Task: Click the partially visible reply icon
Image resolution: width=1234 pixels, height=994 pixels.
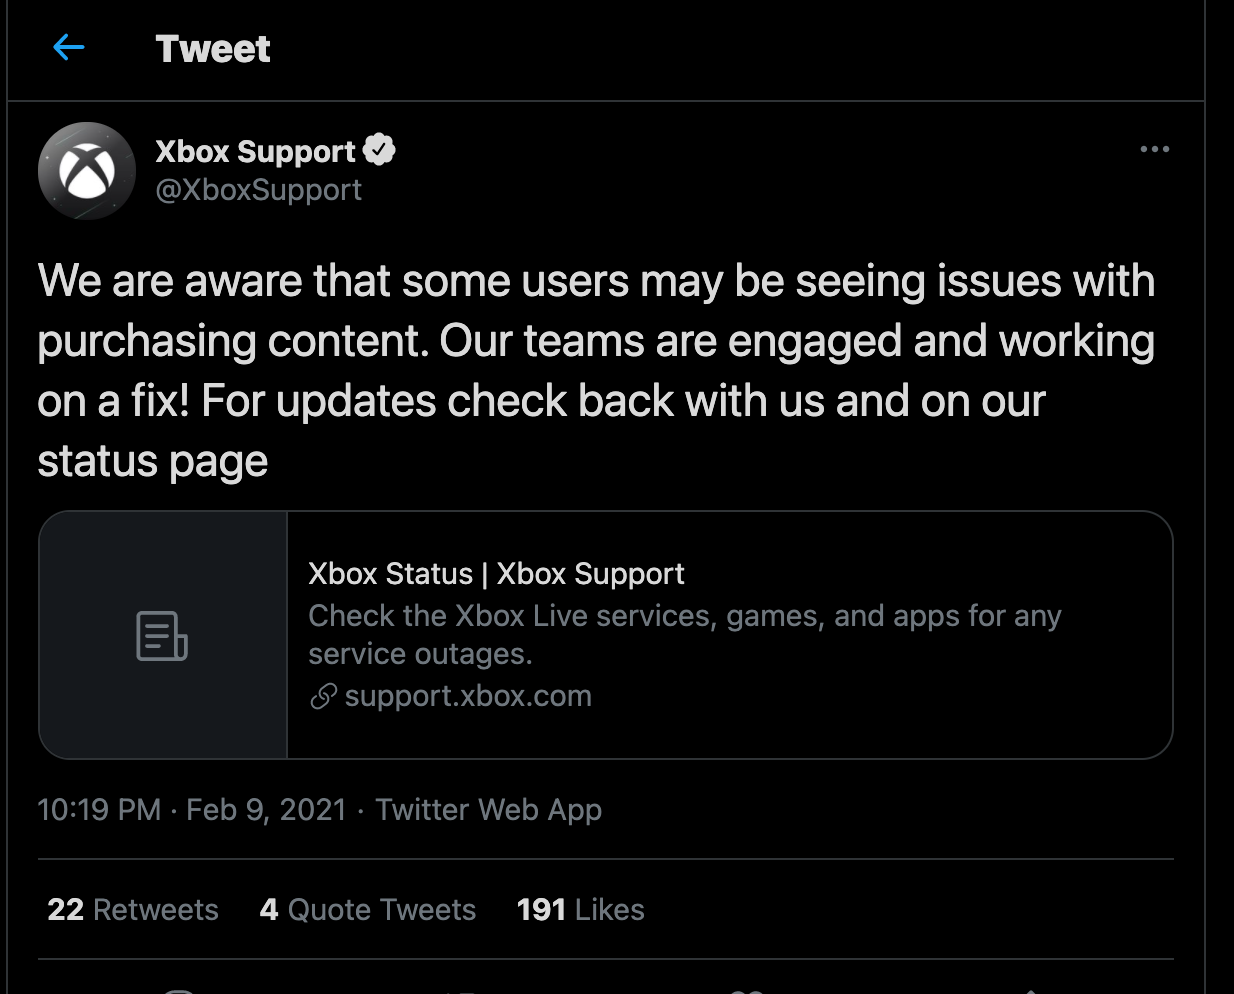Action: (179, 990)
